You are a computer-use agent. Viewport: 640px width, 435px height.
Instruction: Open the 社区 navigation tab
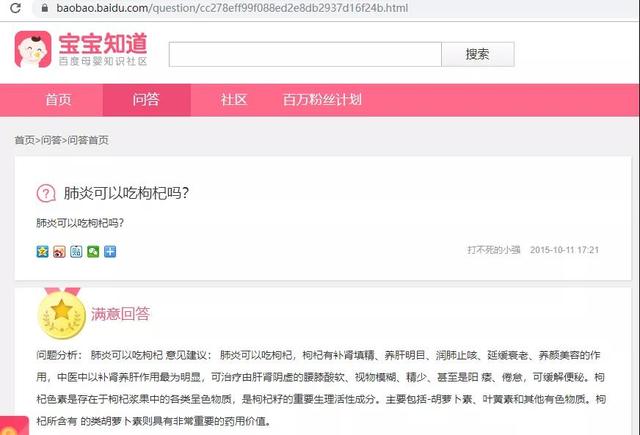(234, 100)
